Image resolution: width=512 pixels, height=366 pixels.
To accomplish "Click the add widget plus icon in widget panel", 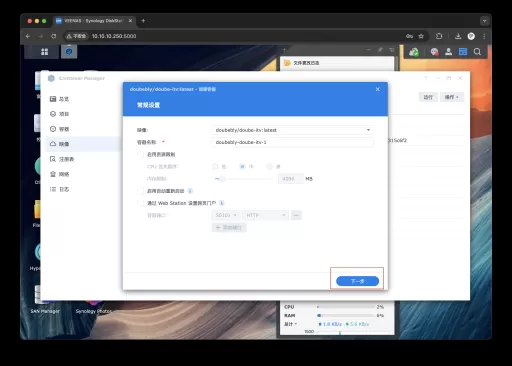I will pyautogui.click(x=284, y=50).
